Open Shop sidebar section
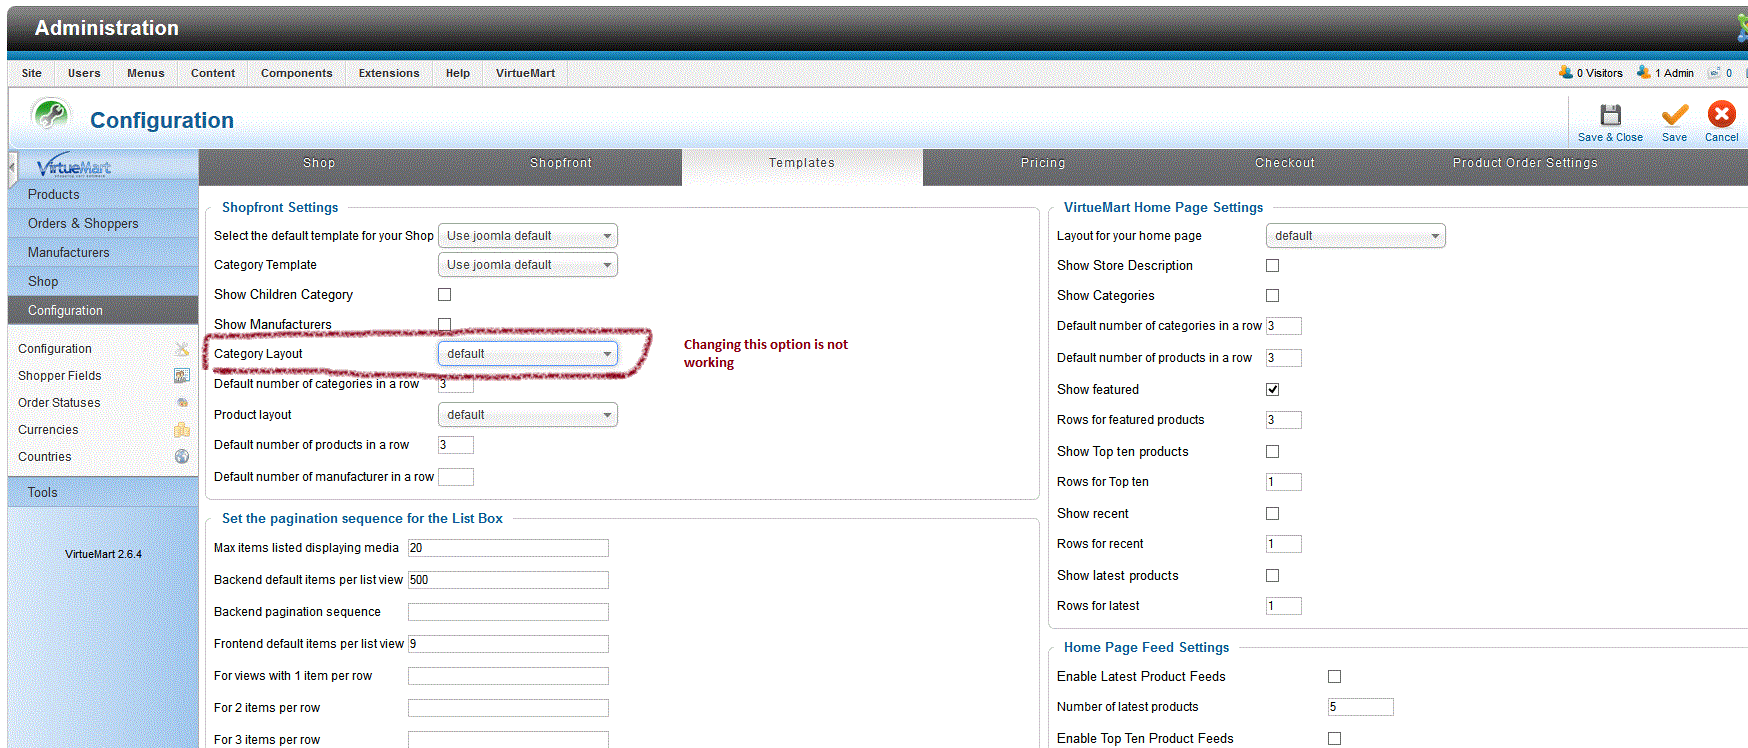 [103, 282]
